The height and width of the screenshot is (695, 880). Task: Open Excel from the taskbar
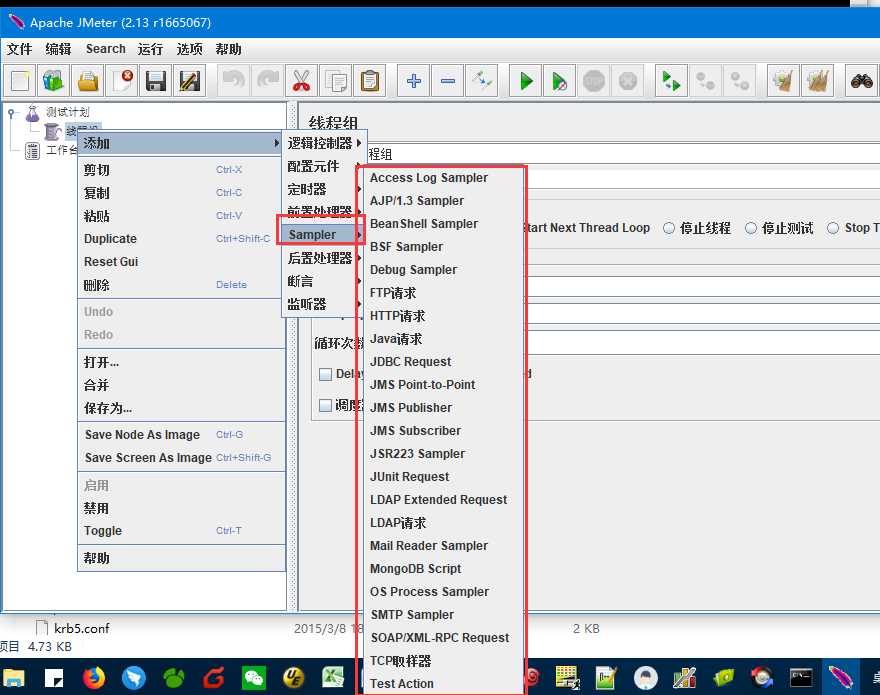333,678
